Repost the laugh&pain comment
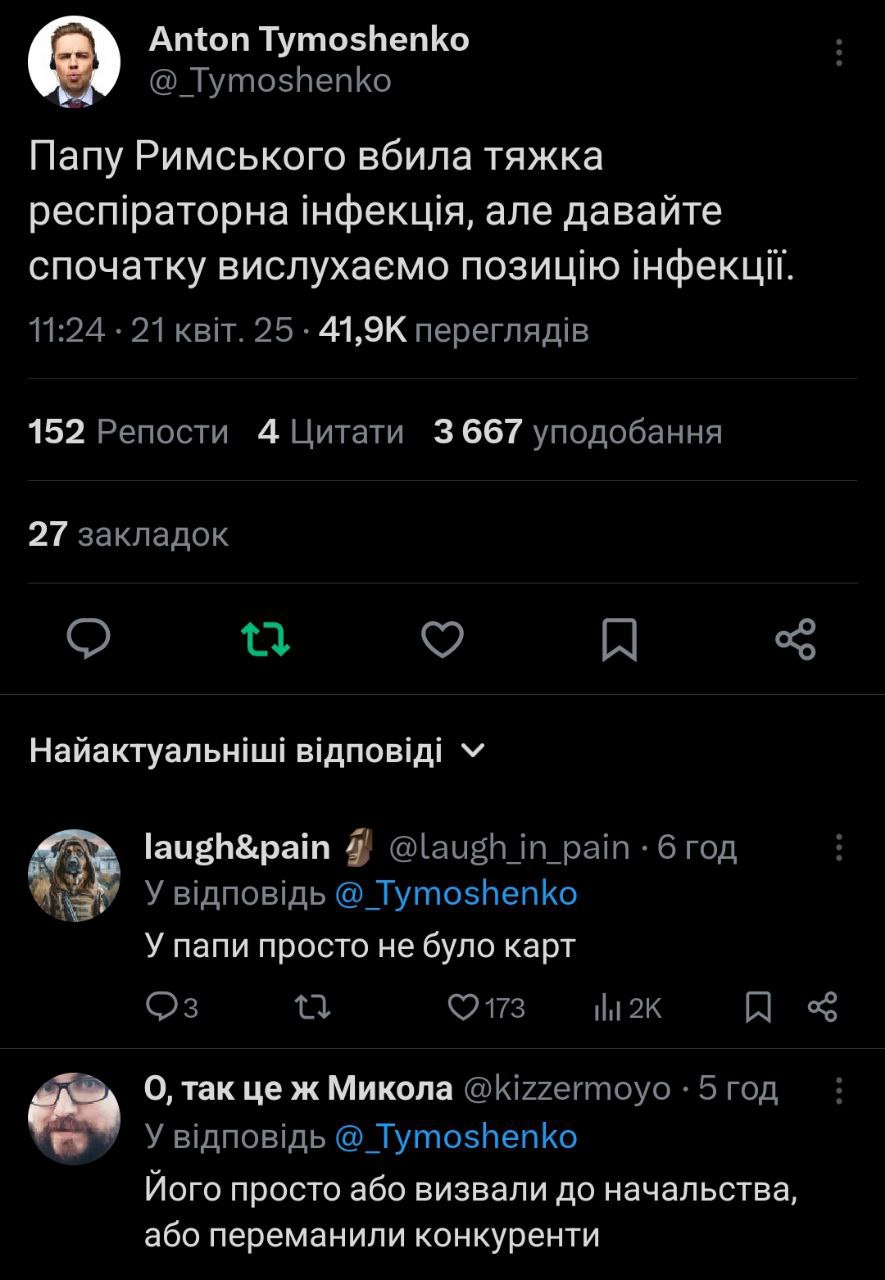 click(315, 1008)
